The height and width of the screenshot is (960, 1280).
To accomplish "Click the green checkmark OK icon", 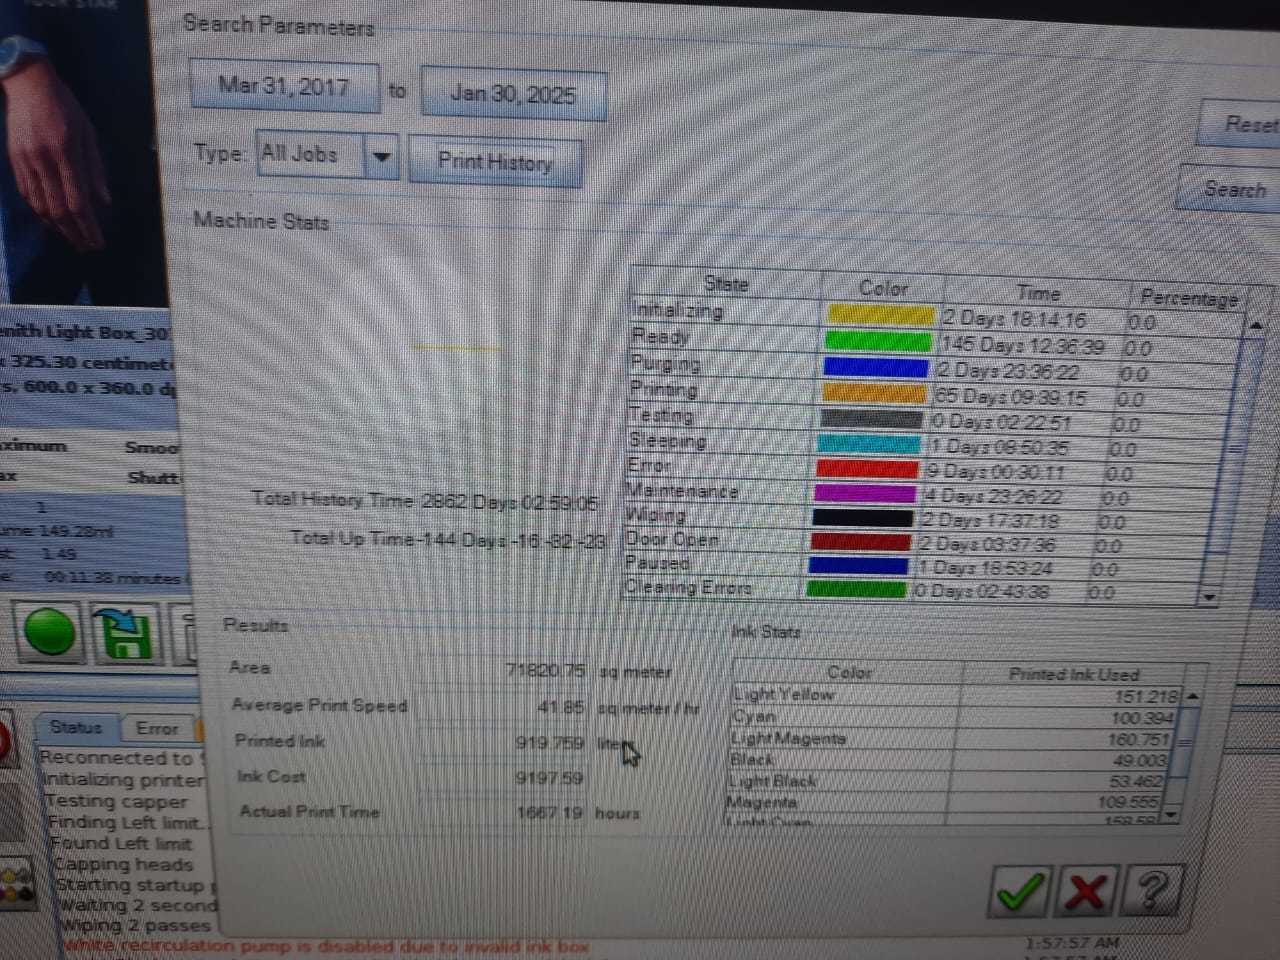I will click(x=1020, y=890).
